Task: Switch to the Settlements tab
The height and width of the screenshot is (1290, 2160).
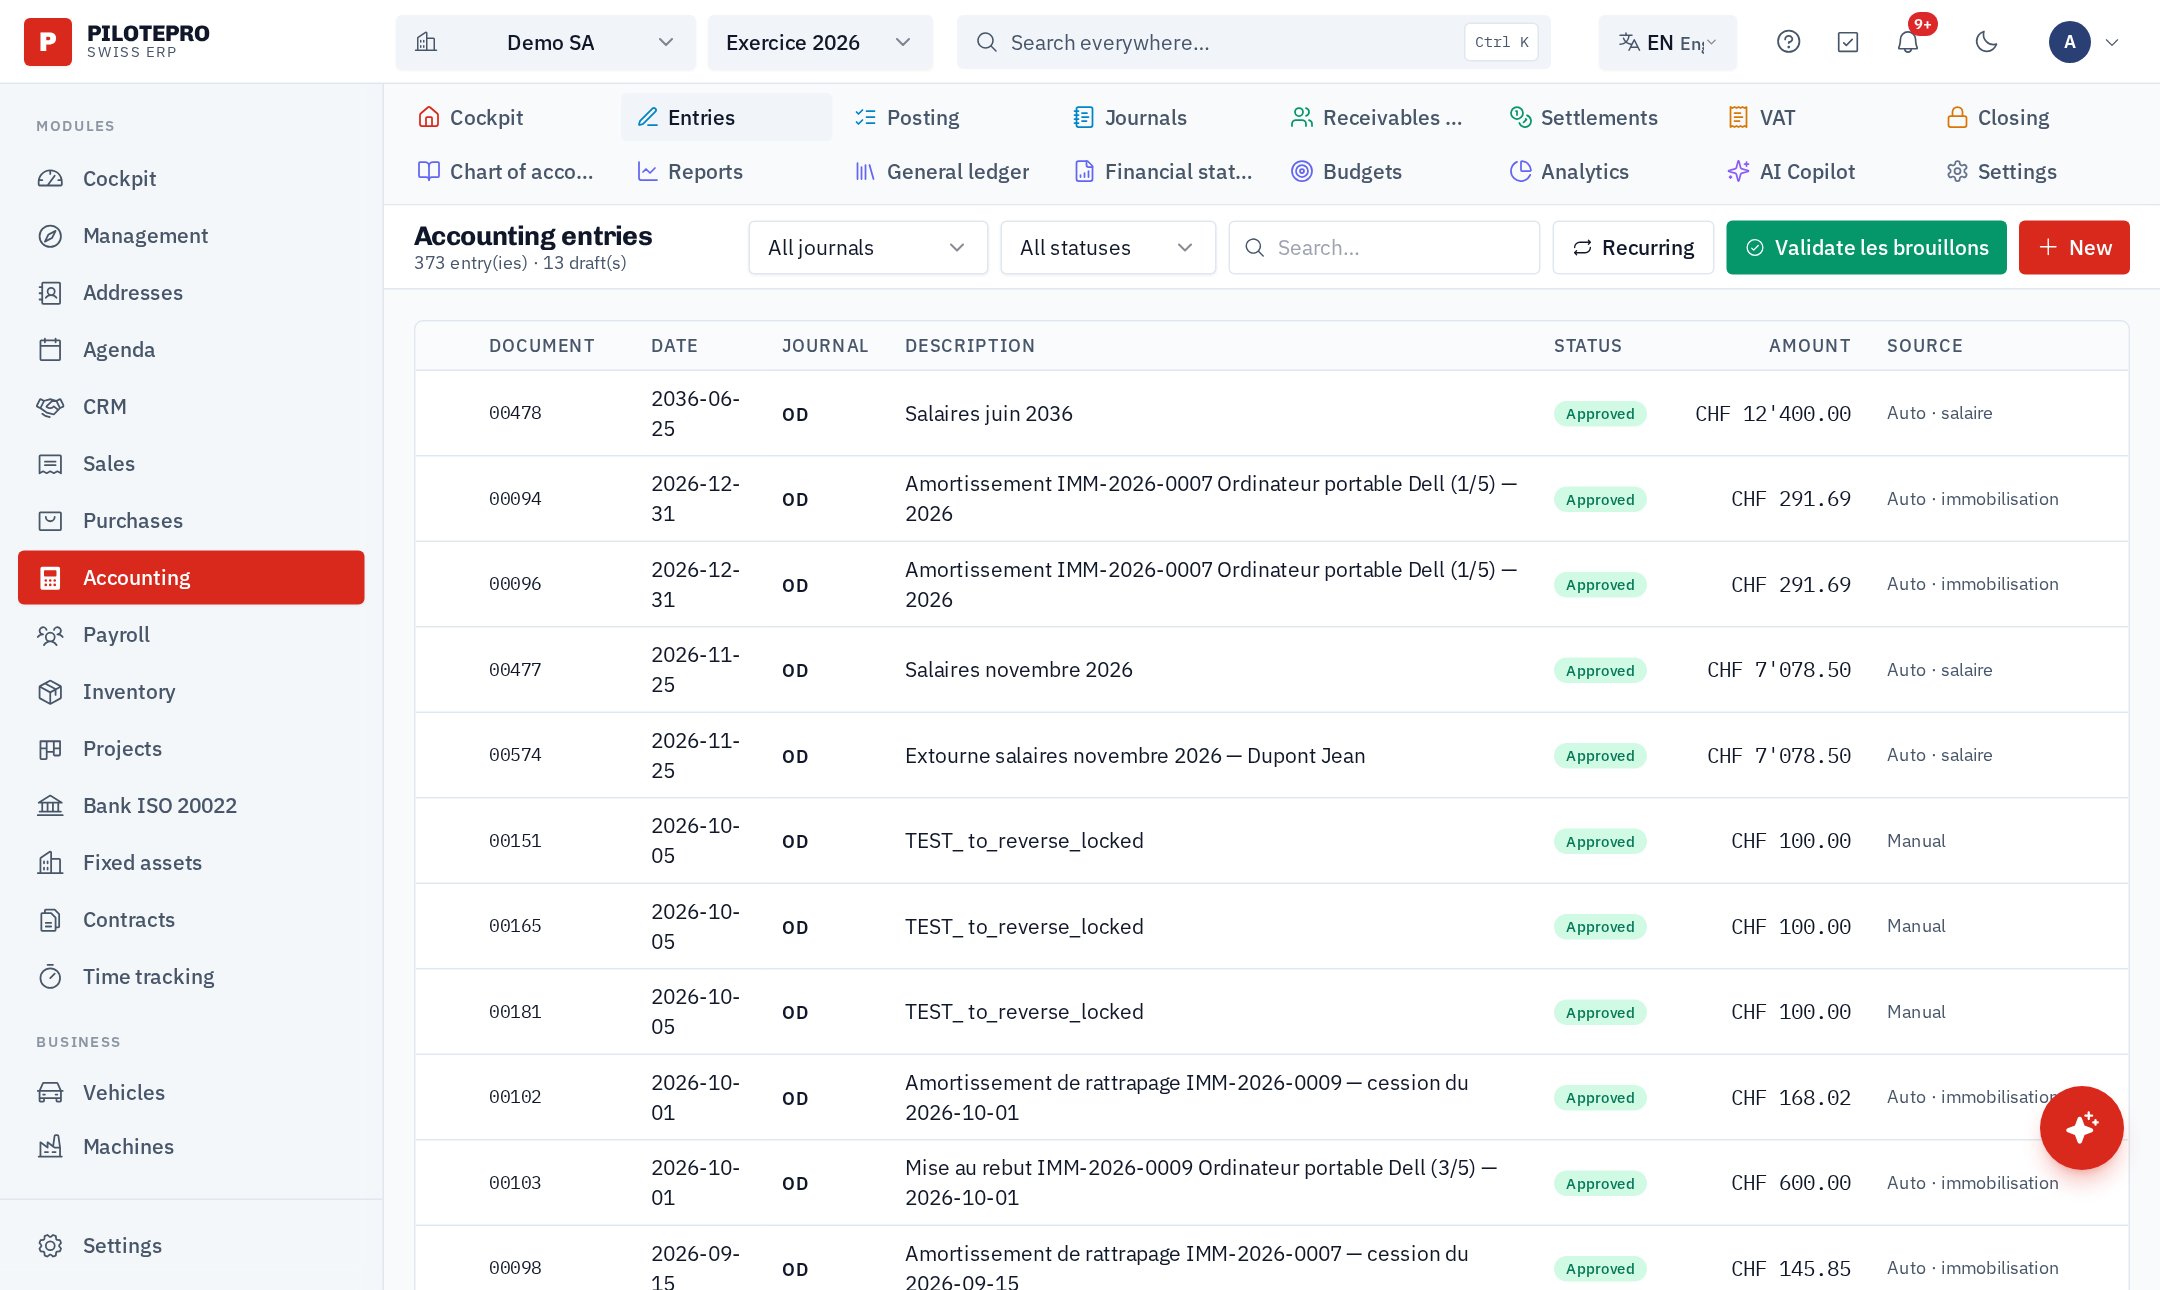Action: 1599,117
